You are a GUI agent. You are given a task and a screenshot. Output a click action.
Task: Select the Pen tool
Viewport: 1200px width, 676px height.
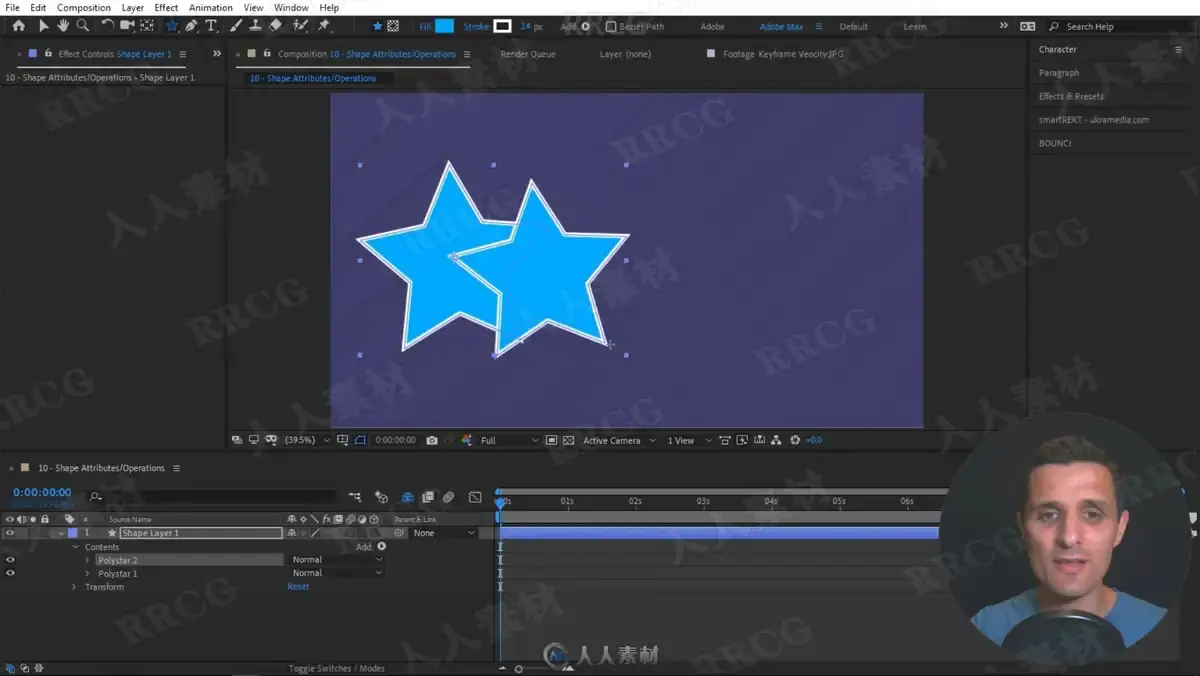(x=191, y=26)
